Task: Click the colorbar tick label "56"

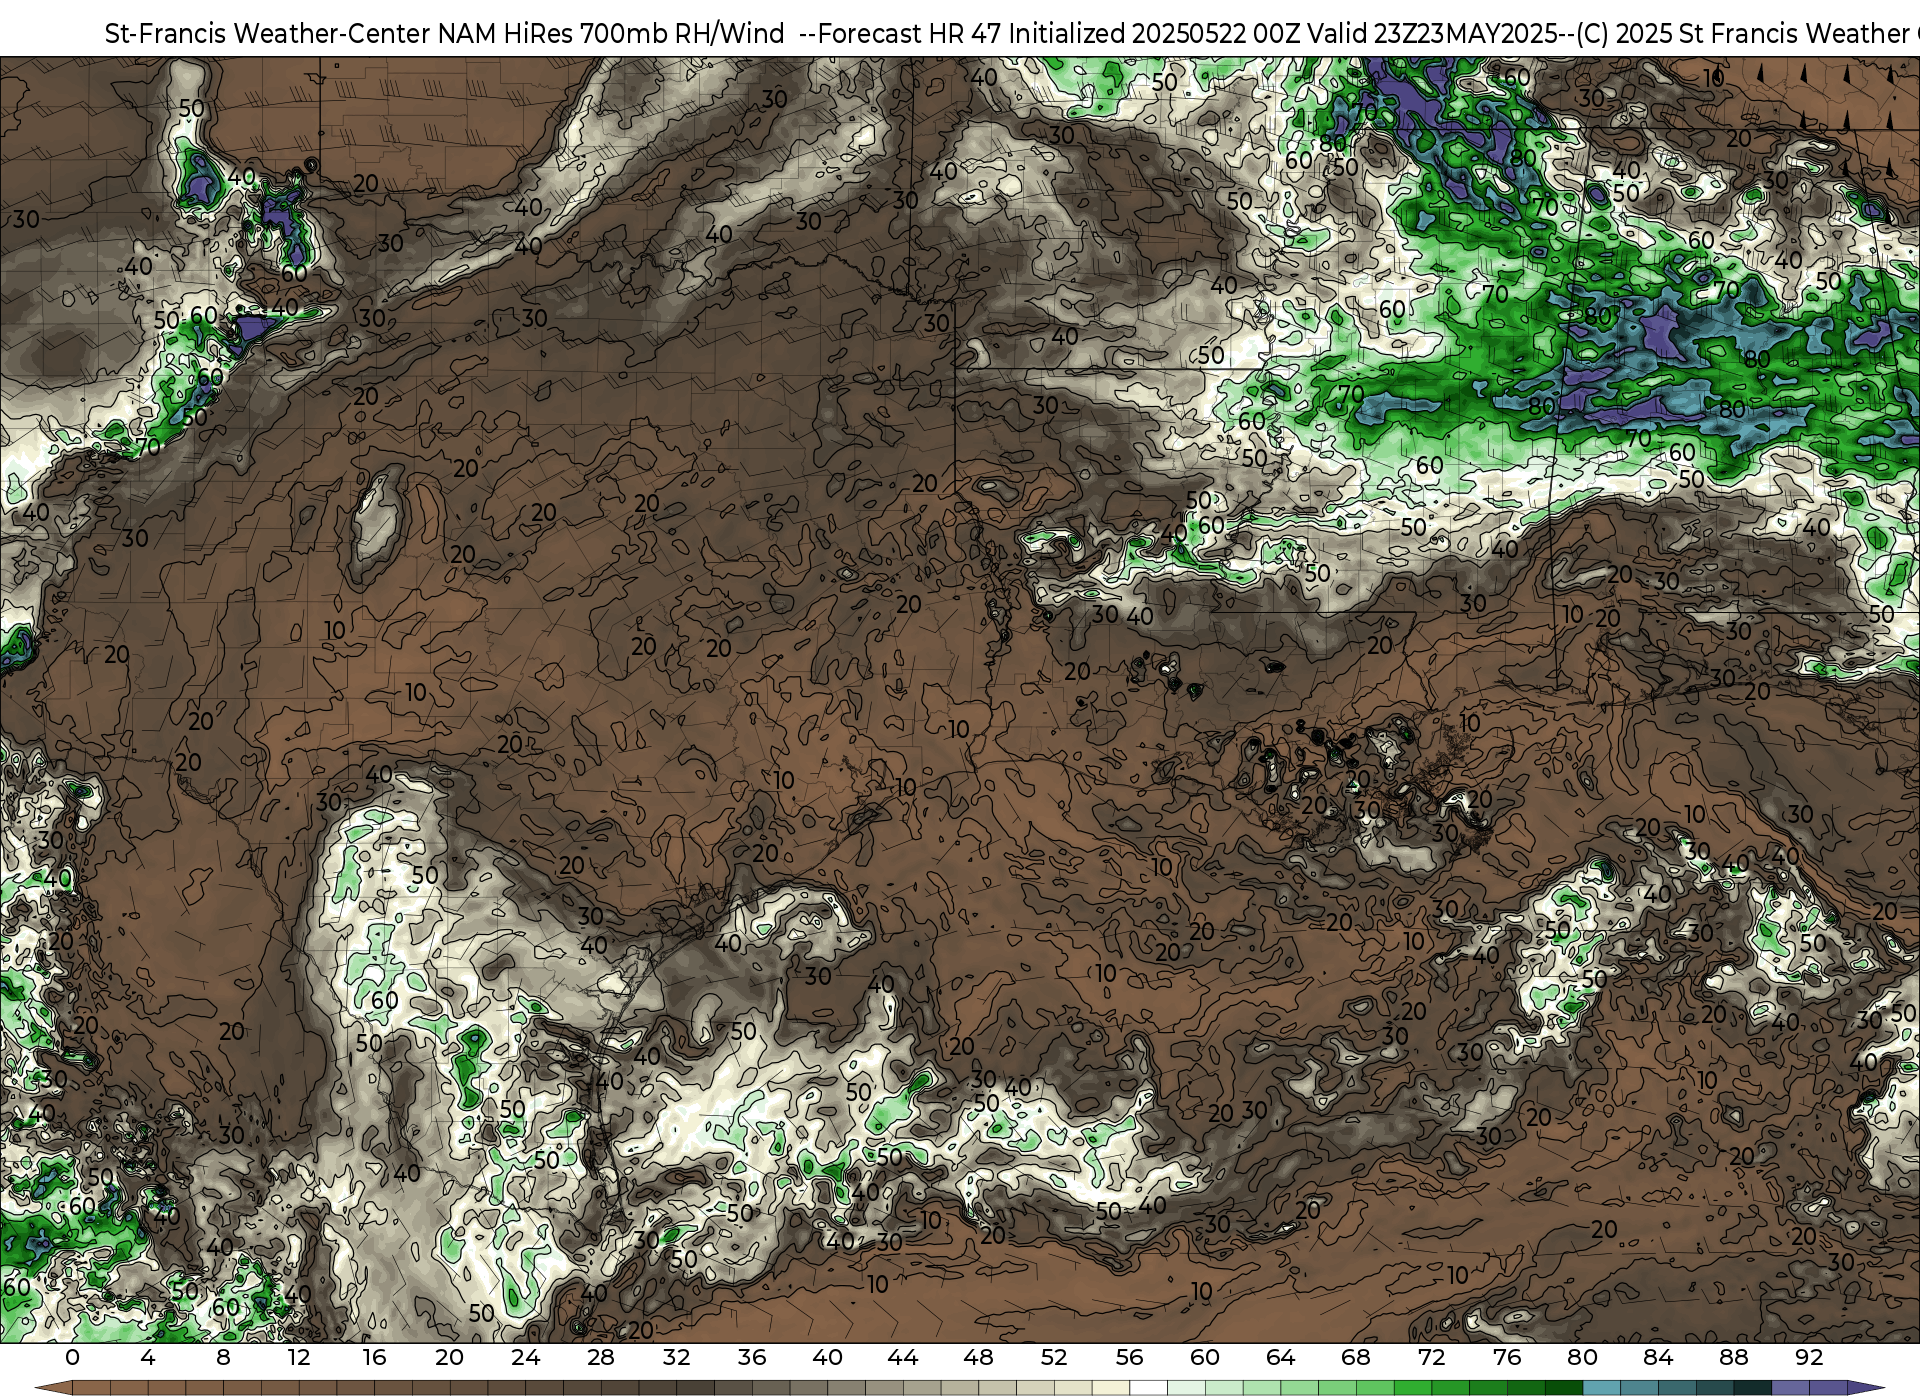Action: (1129, 1357)
